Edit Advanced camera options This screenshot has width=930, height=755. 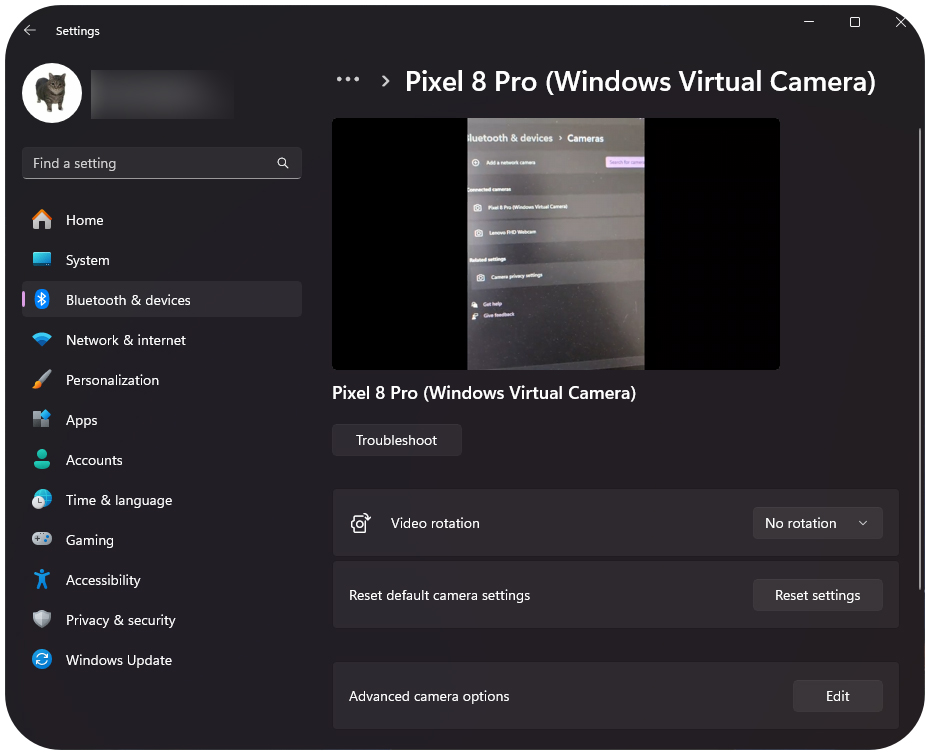point(837,696)
